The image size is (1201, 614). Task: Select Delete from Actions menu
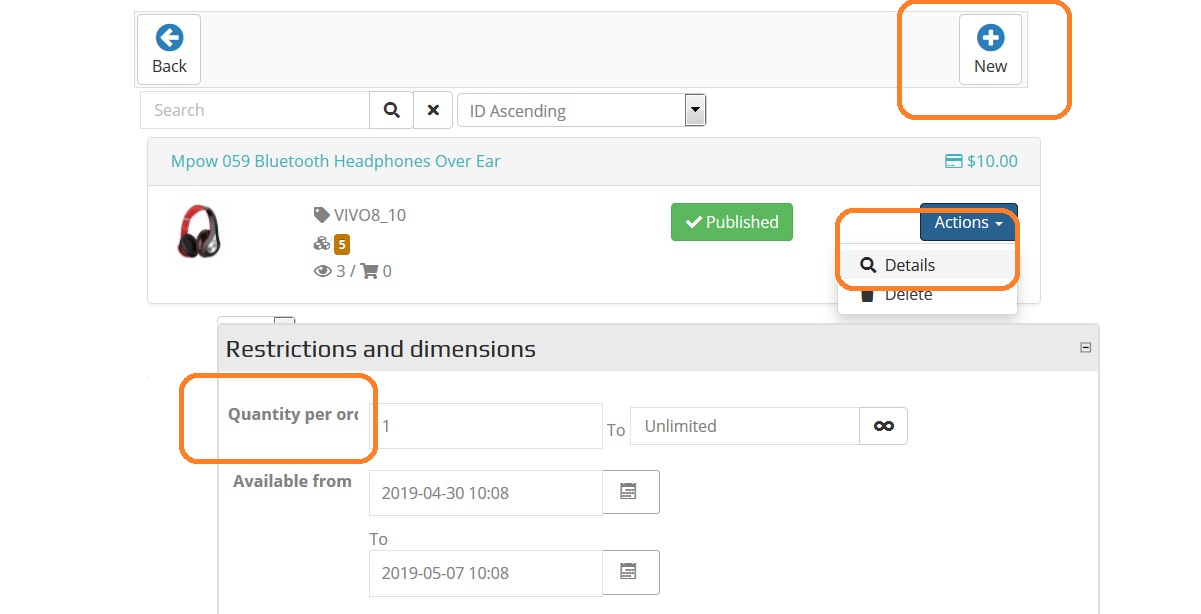[x=908, y=295]
